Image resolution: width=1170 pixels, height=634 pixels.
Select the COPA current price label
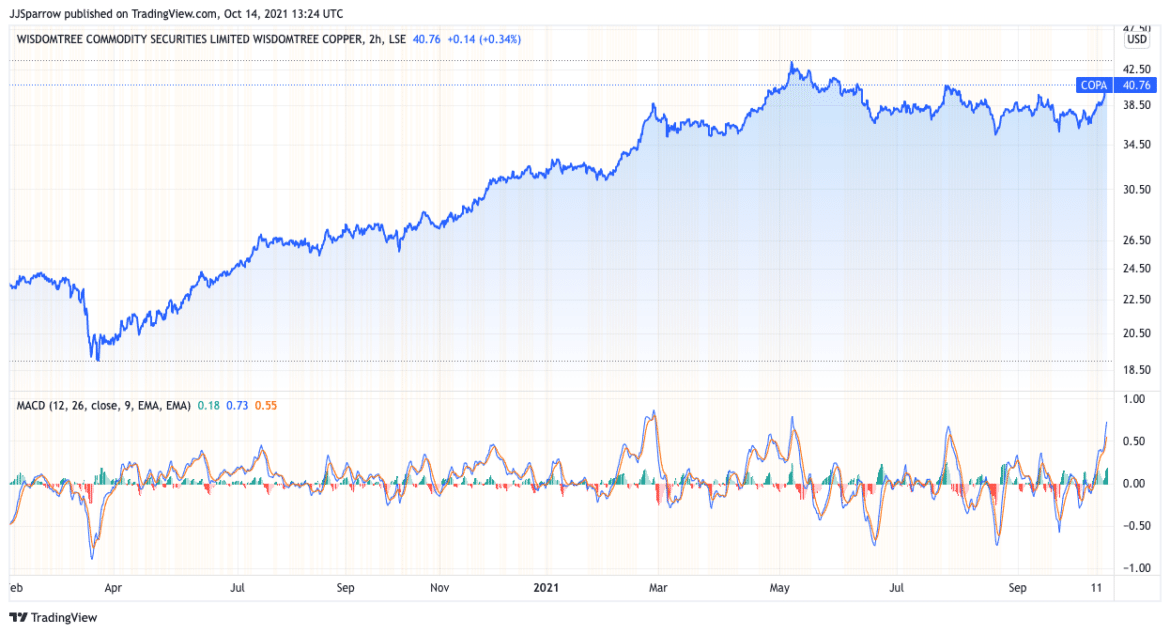coord(1095,85)
